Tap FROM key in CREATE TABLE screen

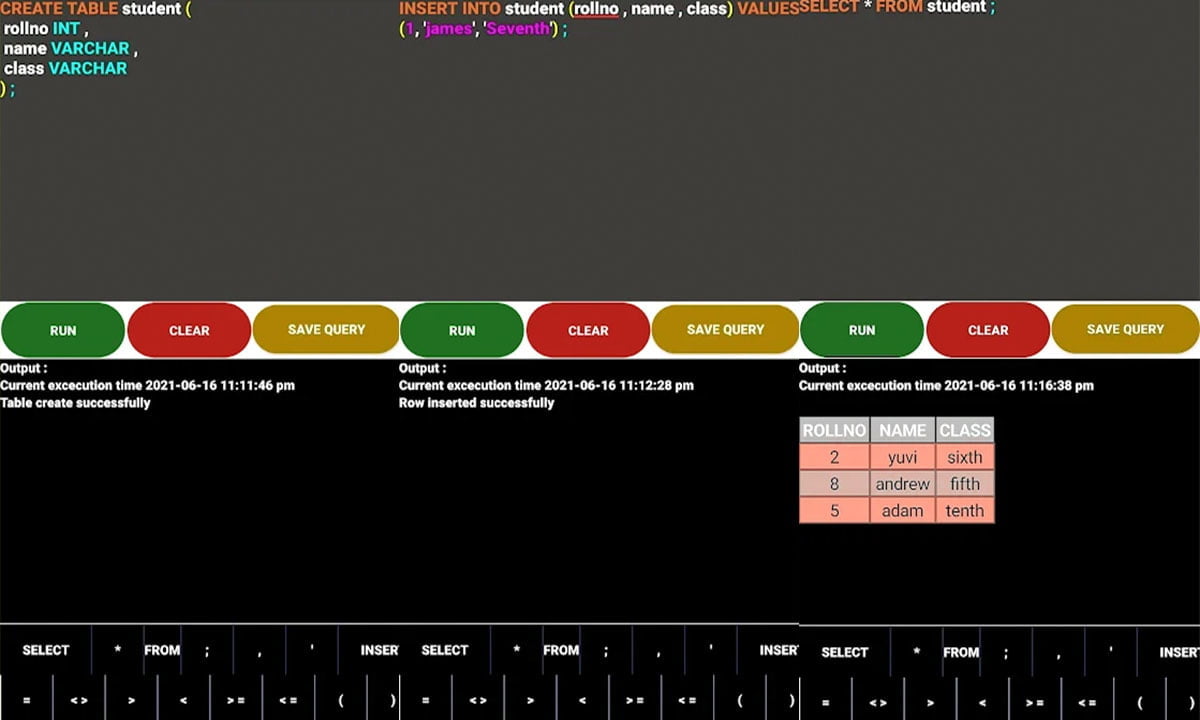(162, 650)
